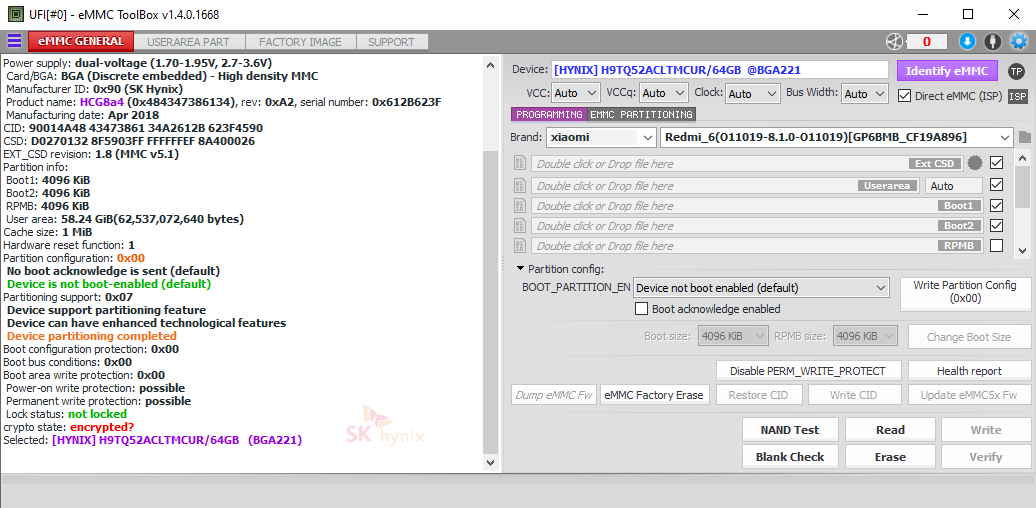The image size is (1036, 508).
Task: Click the file icon in Boot2 row
Action: 519,225
